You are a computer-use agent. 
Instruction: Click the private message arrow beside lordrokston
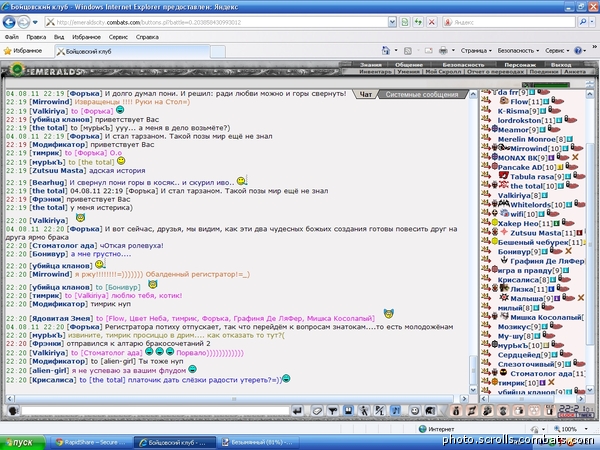486,120
